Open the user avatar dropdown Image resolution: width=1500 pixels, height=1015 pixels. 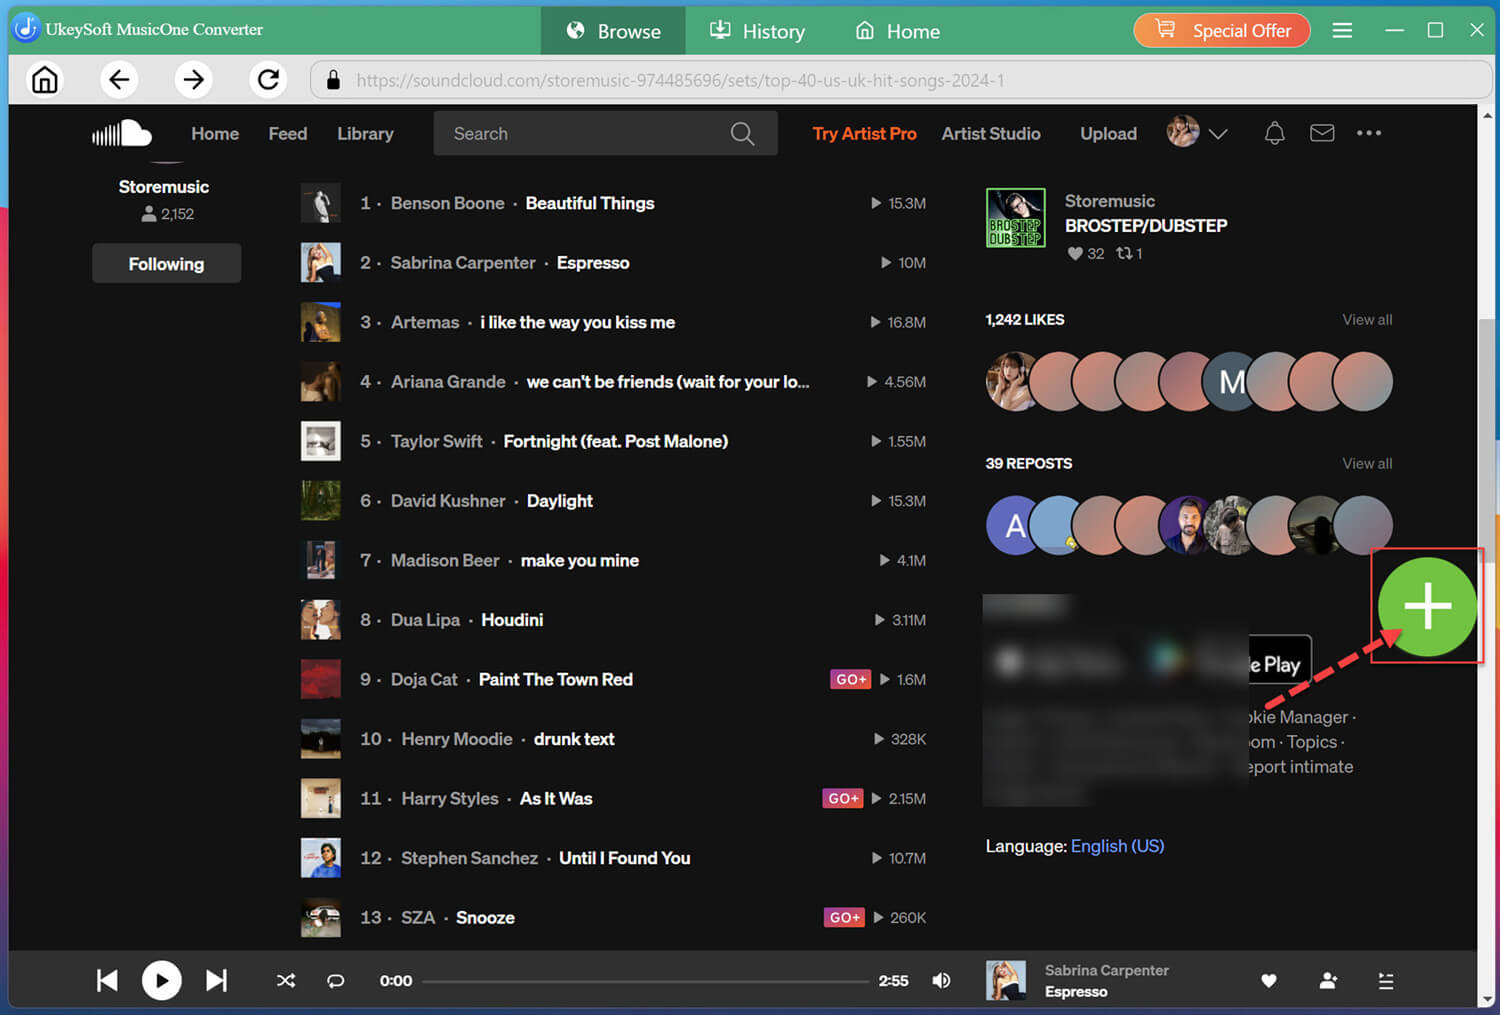coord(1197,132)
